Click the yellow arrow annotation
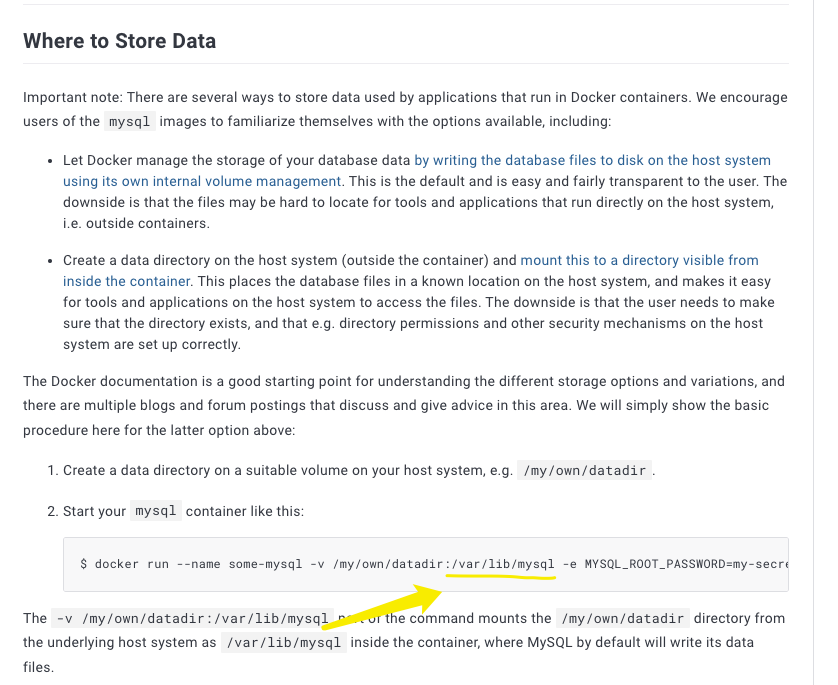Viewport: 838px width, 685px height. coord(383,607)
